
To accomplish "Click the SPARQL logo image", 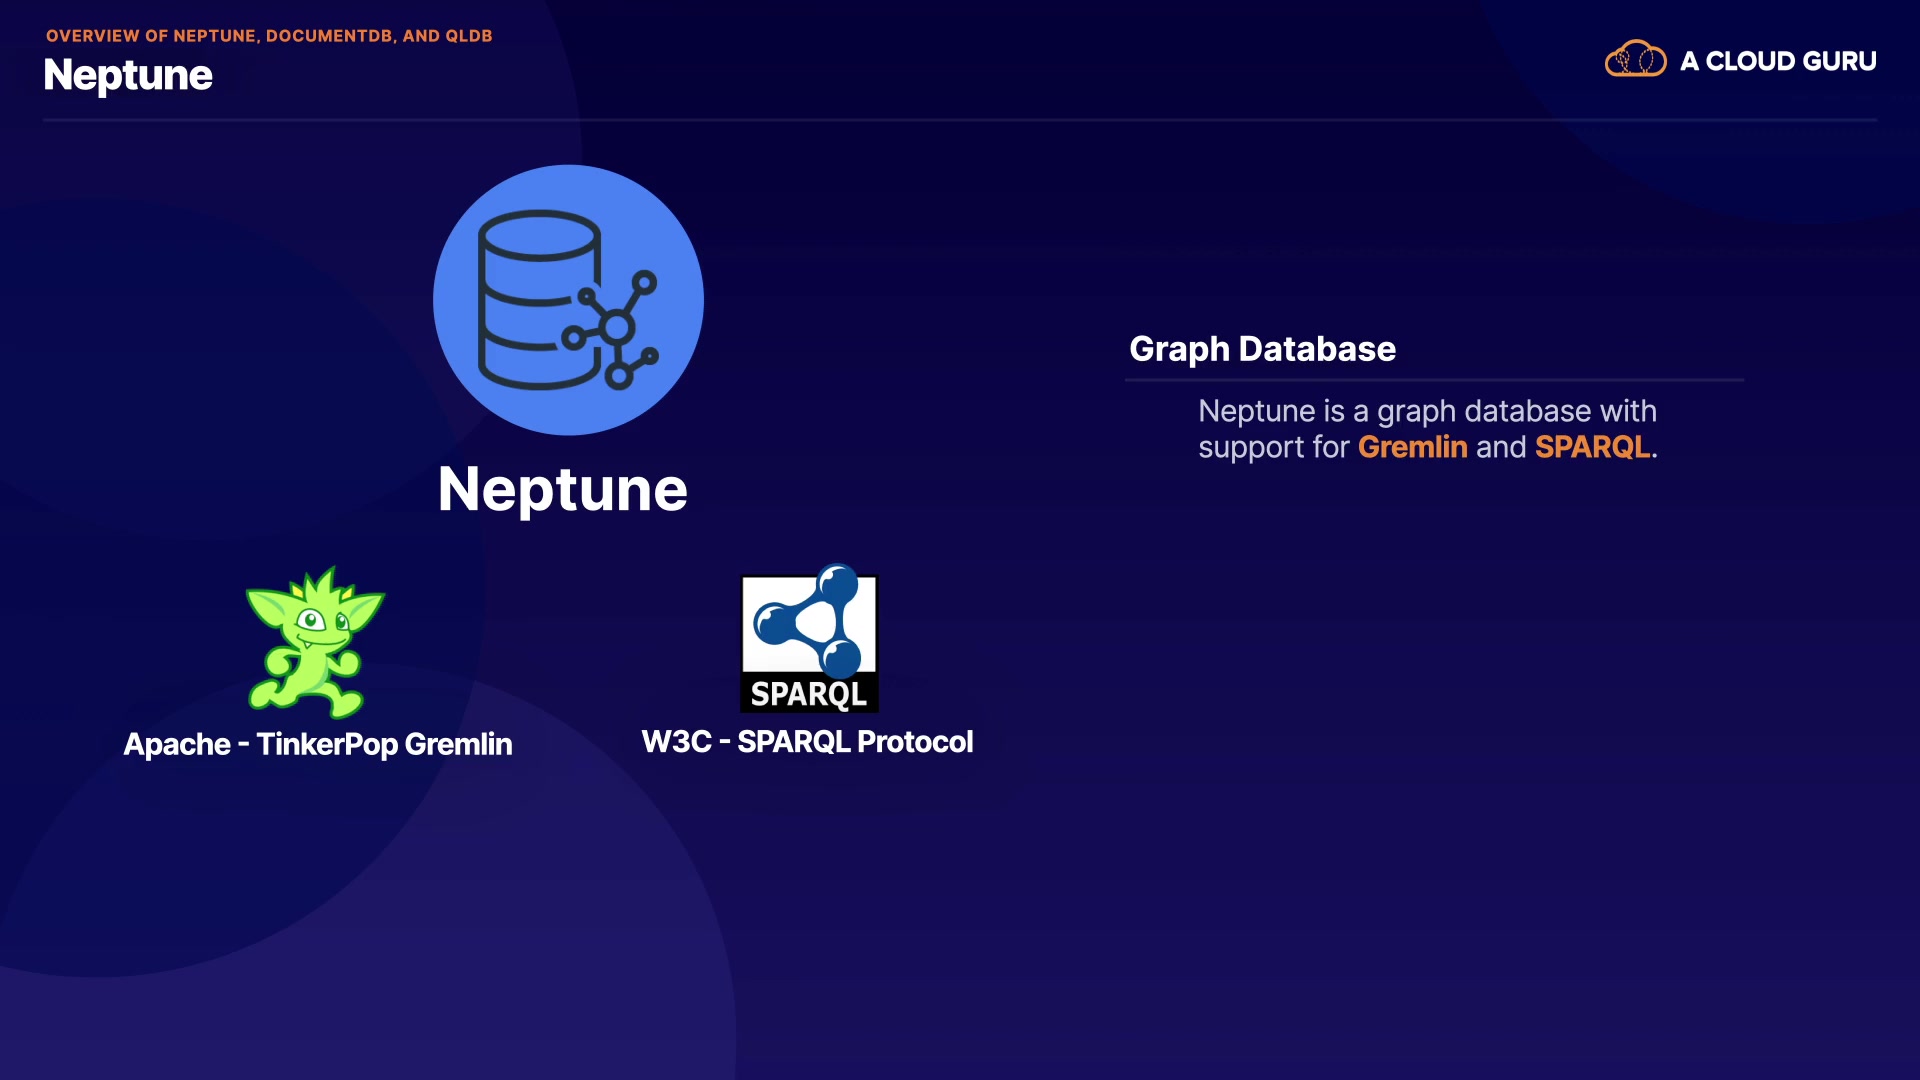I will pos(808,640).
